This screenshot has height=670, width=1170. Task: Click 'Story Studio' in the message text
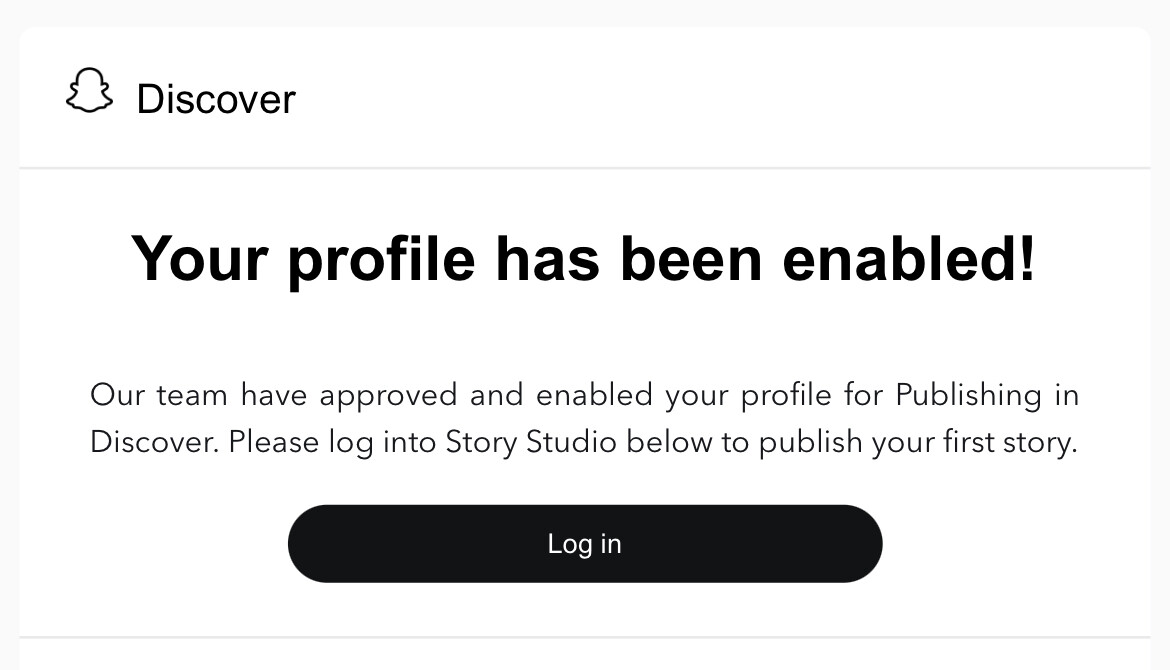coord(531,442)
